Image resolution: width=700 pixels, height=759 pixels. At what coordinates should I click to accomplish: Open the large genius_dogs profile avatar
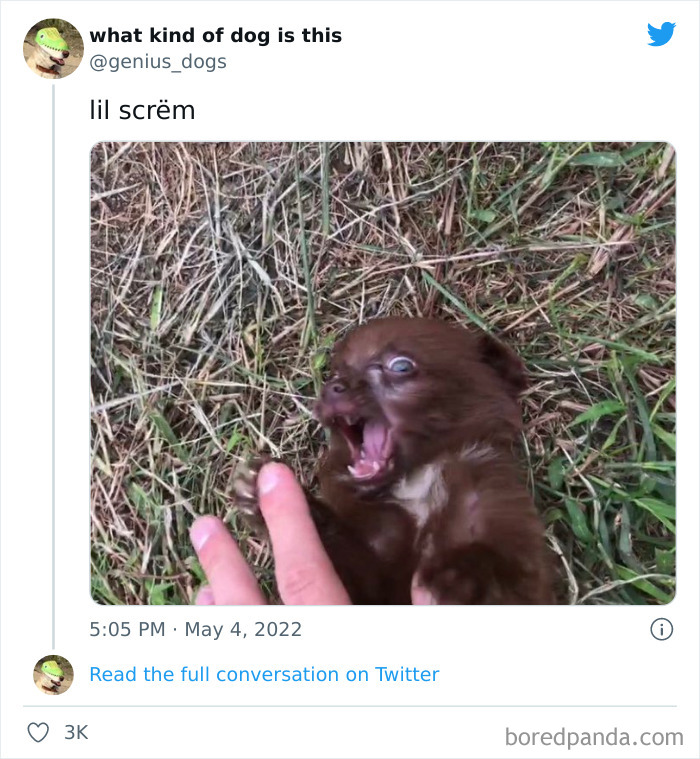point(53,48)
